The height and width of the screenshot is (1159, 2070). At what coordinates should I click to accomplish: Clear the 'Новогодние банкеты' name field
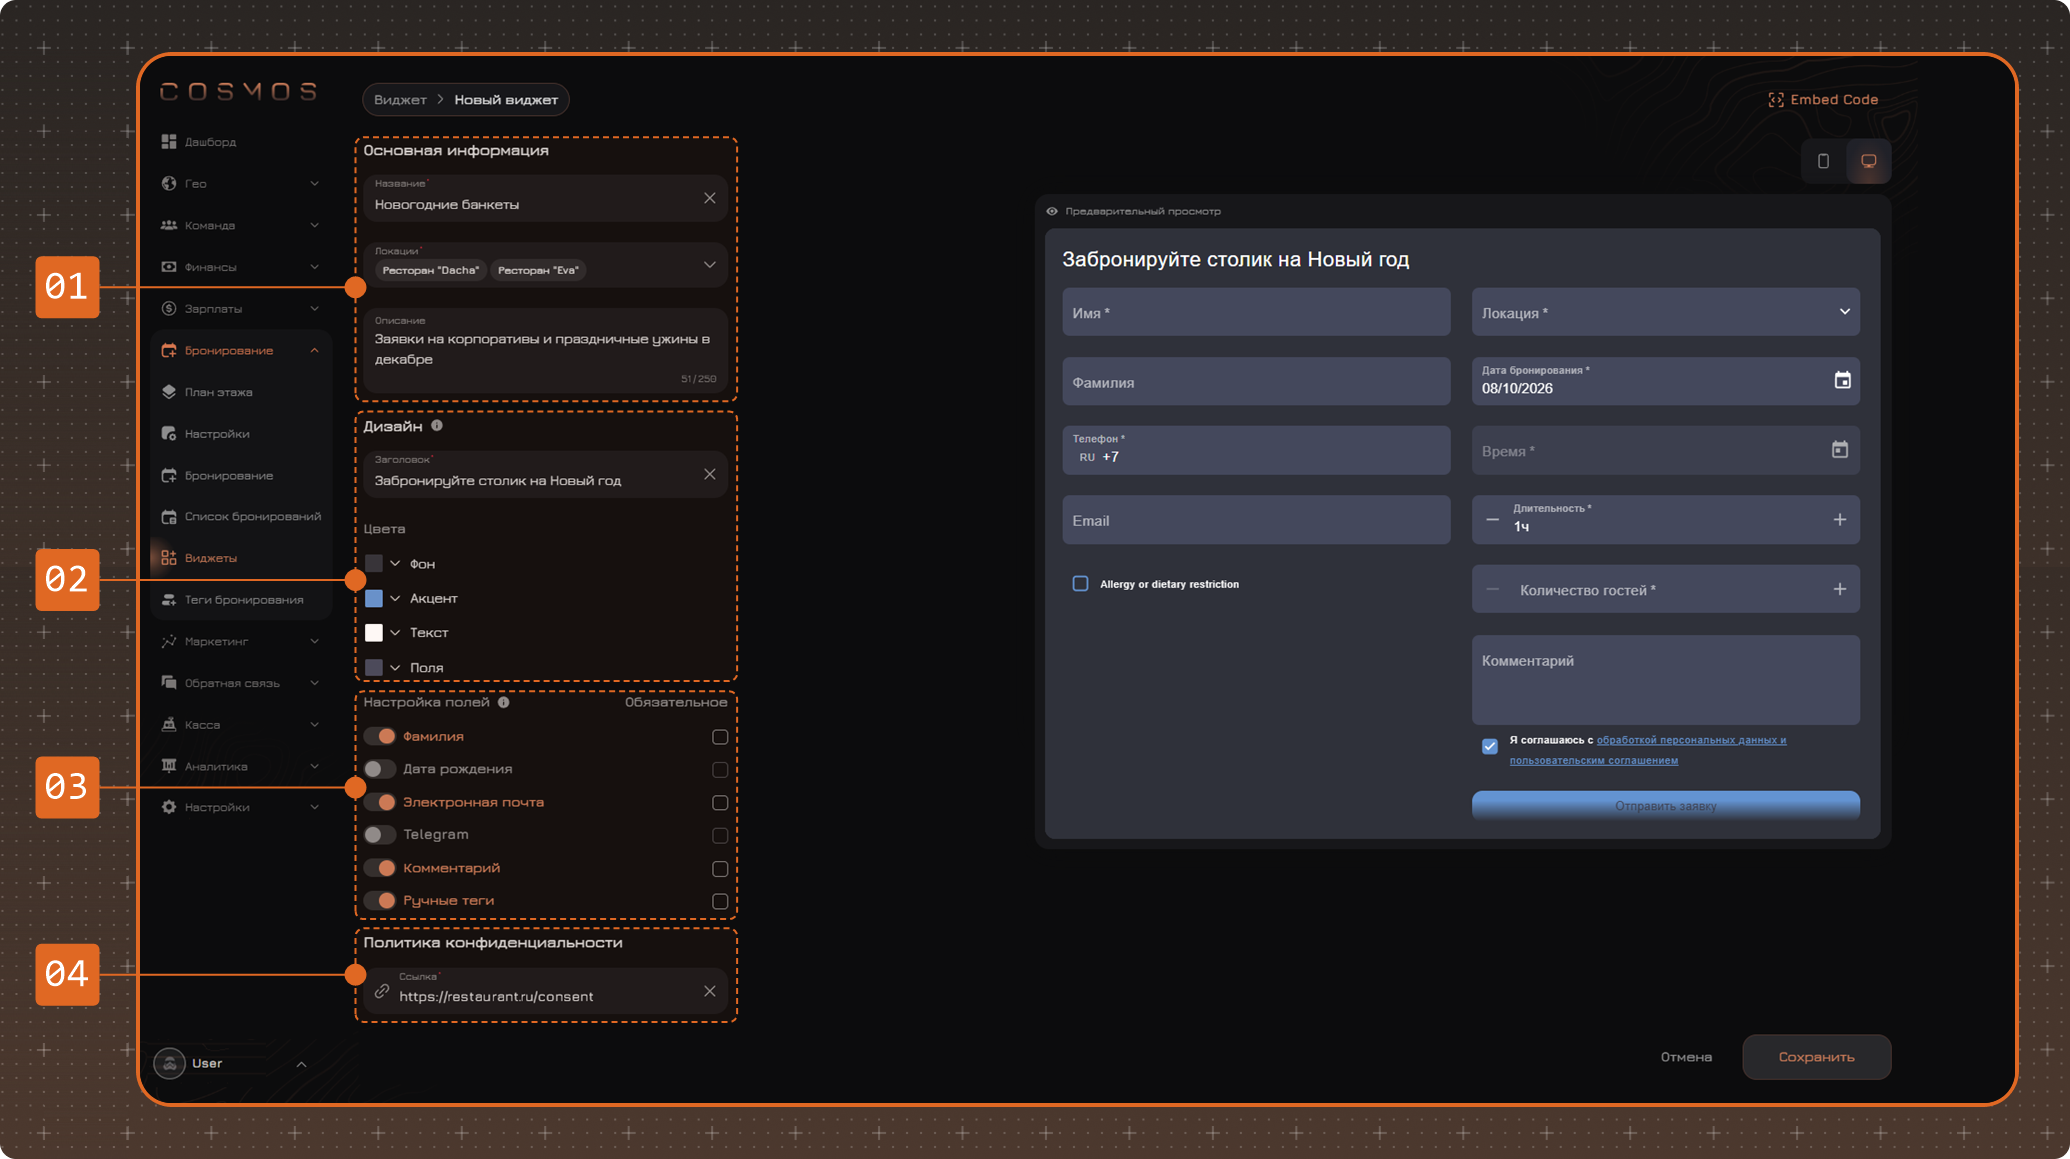709,198
